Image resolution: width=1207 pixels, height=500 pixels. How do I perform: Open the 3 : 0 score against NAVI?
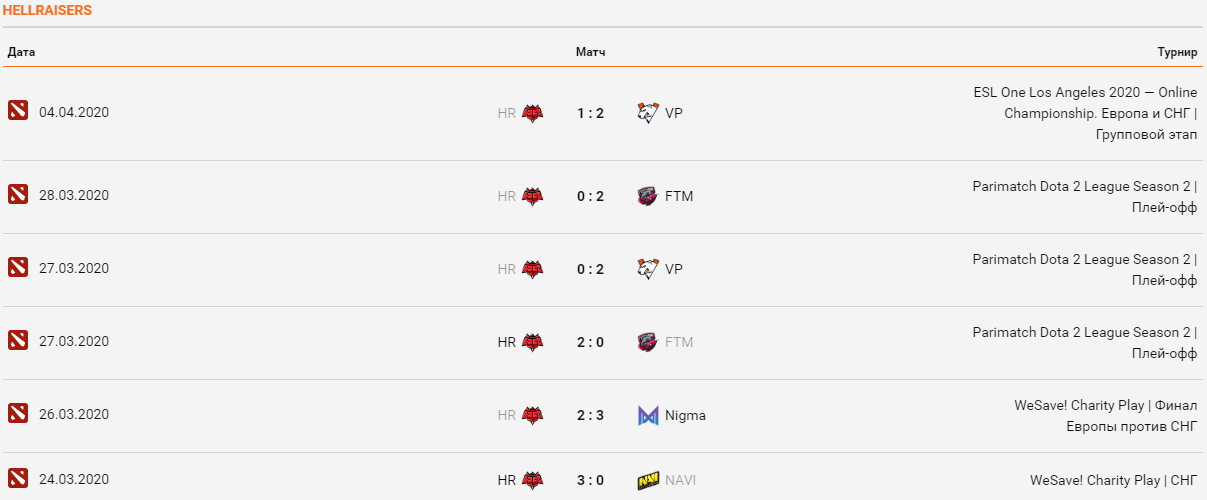590,480
